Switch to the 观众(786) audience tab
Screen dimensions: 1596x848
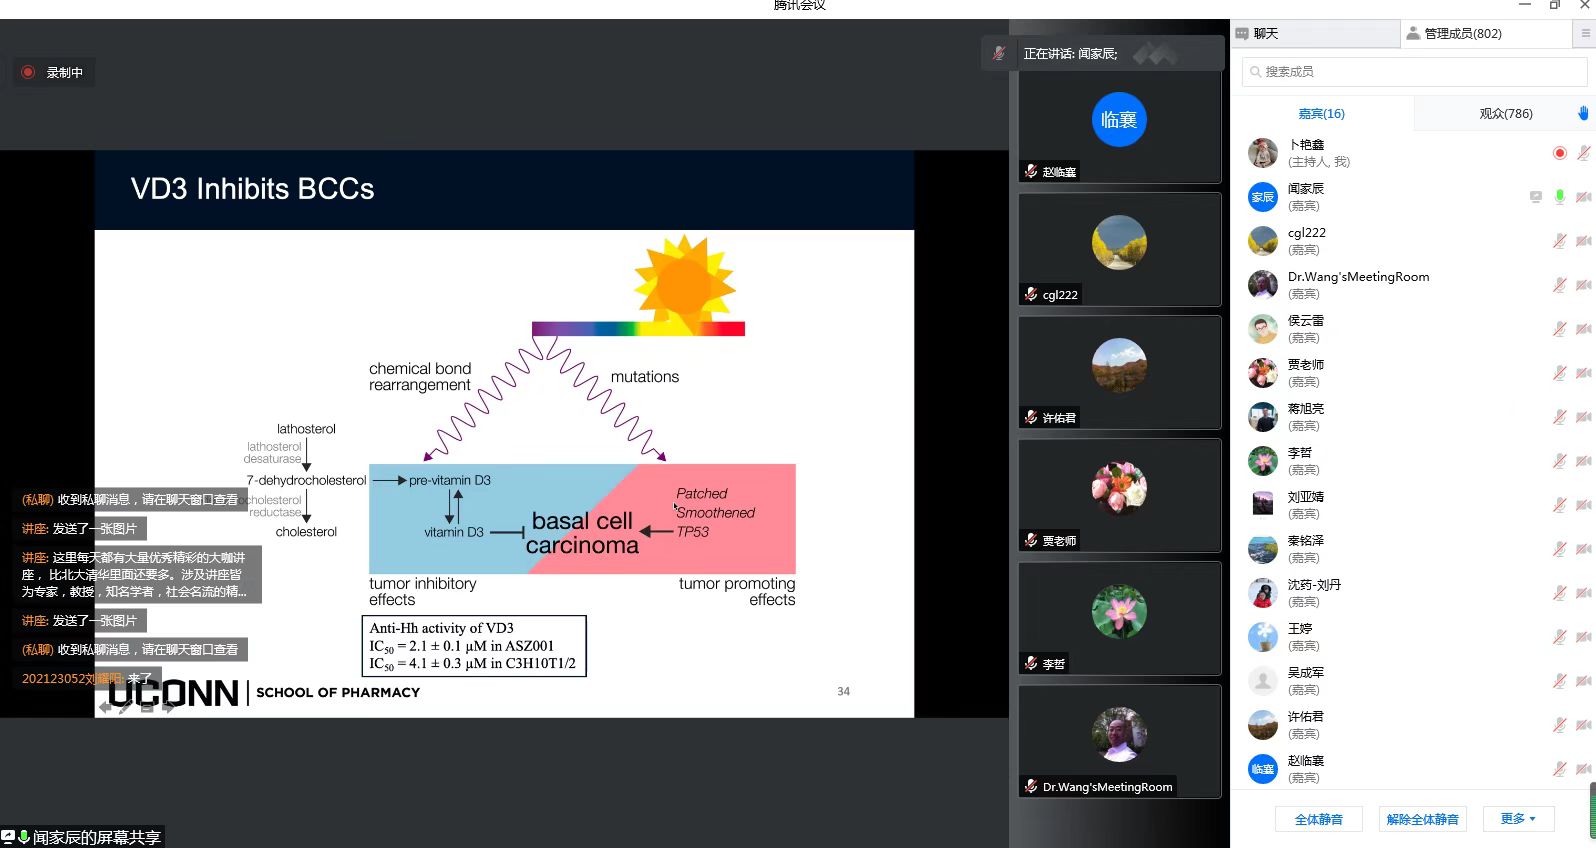click(x=1505, y=113)
